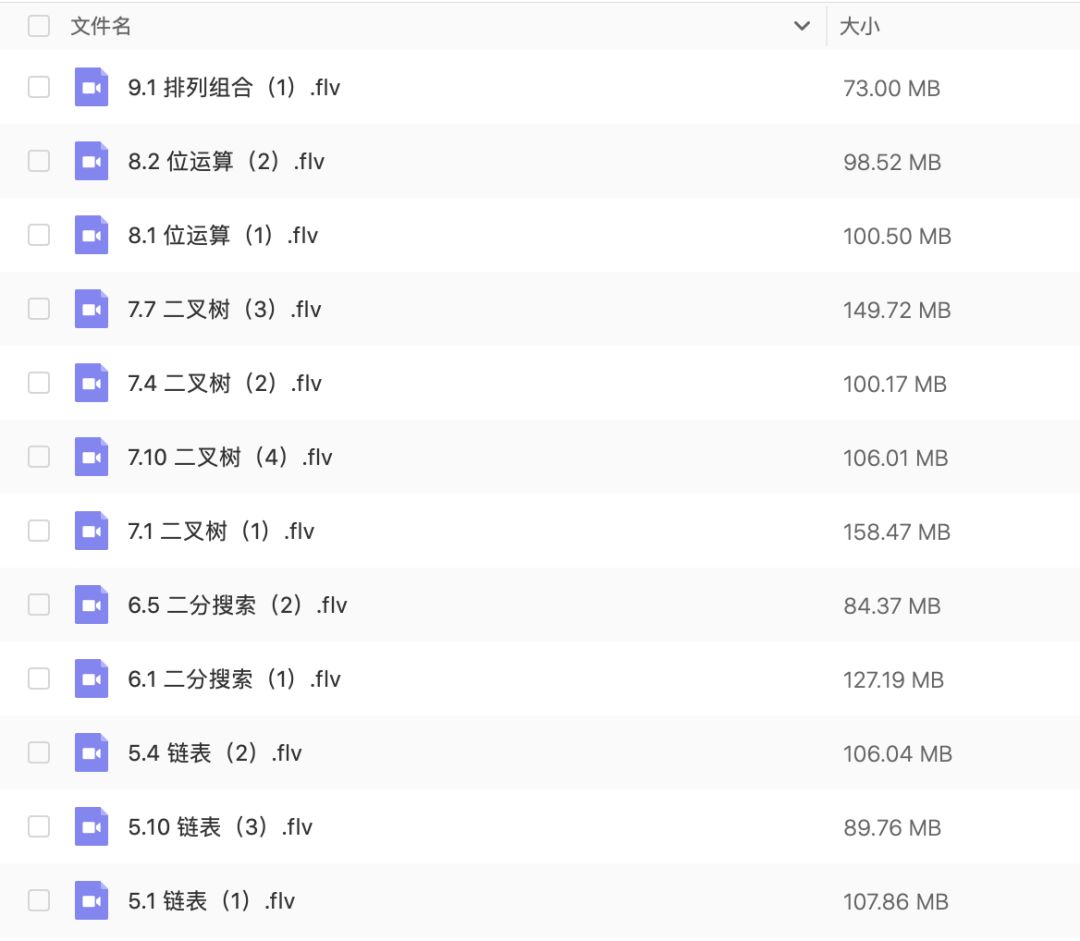Expand the sort chevron in filename header

pos(802,26)
